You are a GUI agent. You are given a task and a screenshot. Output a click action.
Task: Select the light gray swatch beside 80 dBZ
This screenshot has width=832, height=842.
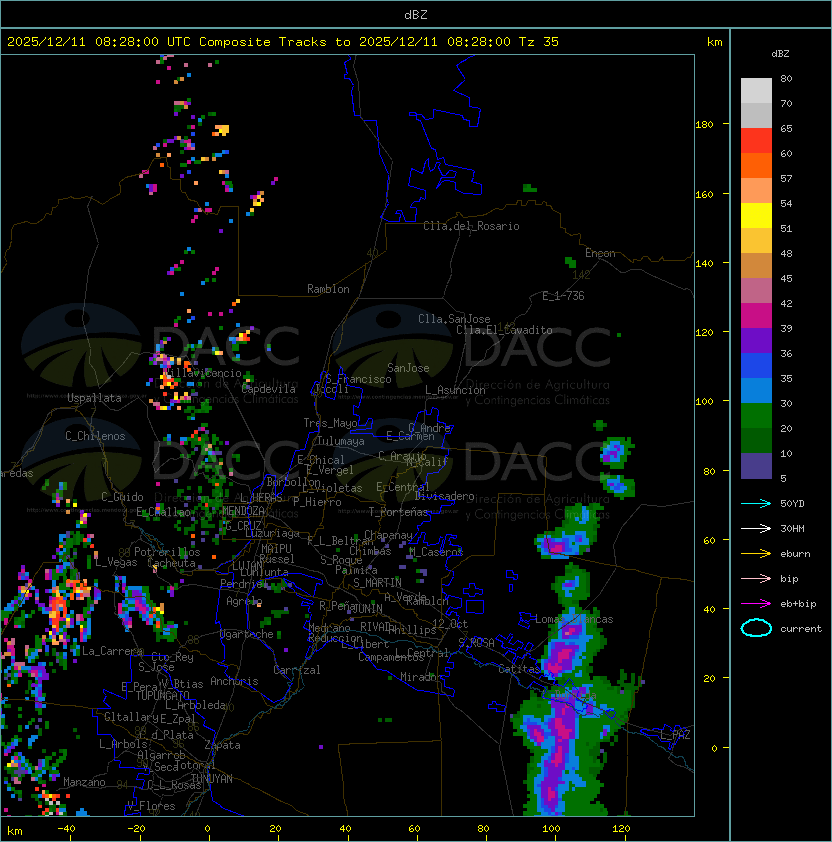[x=756, y=90]
